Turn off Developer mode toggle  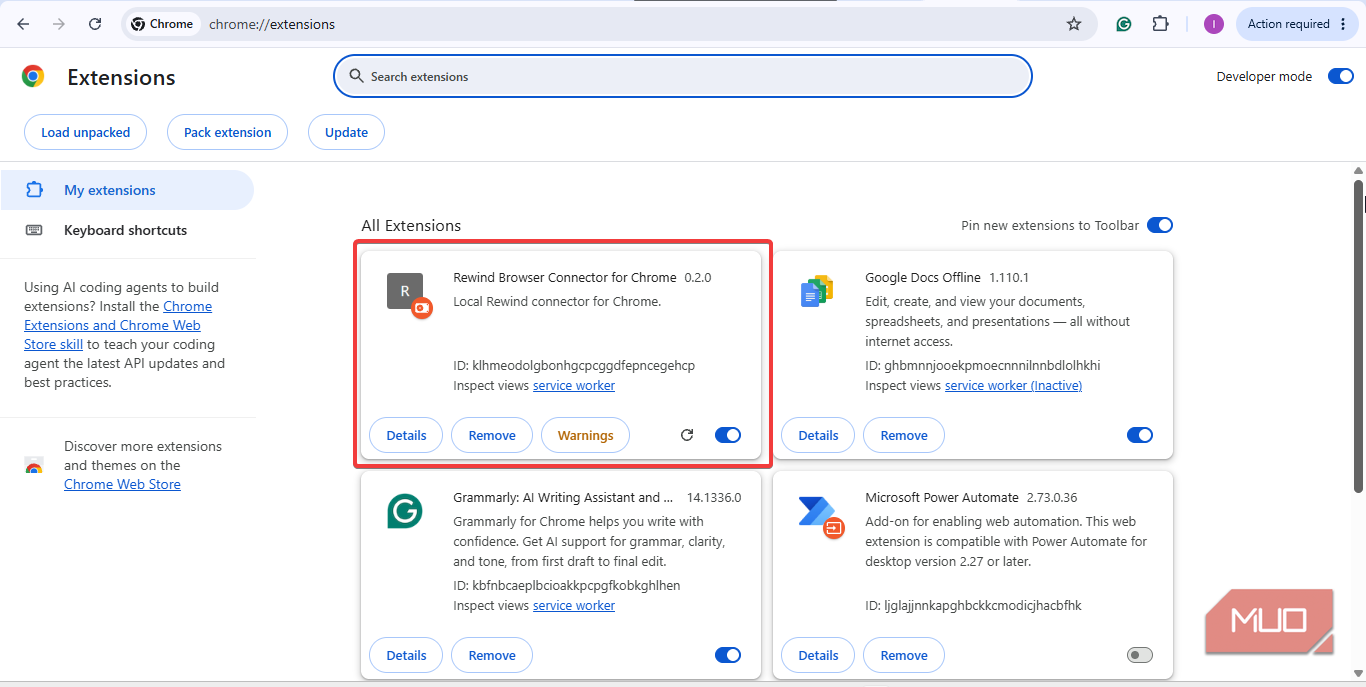[x=1340, y=76]
